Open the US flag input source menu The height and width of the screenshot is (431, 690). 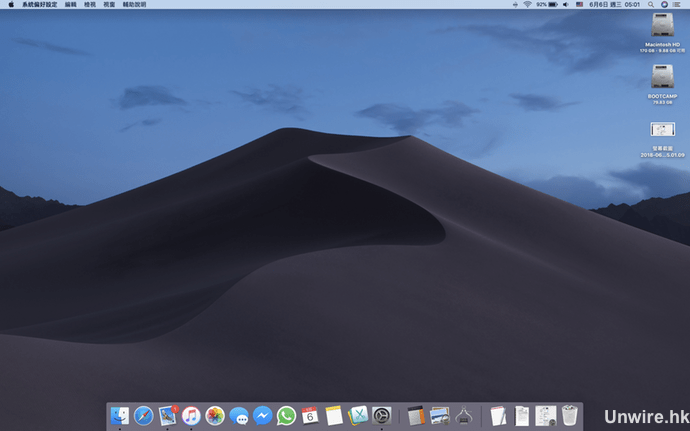tap(580, 4)
